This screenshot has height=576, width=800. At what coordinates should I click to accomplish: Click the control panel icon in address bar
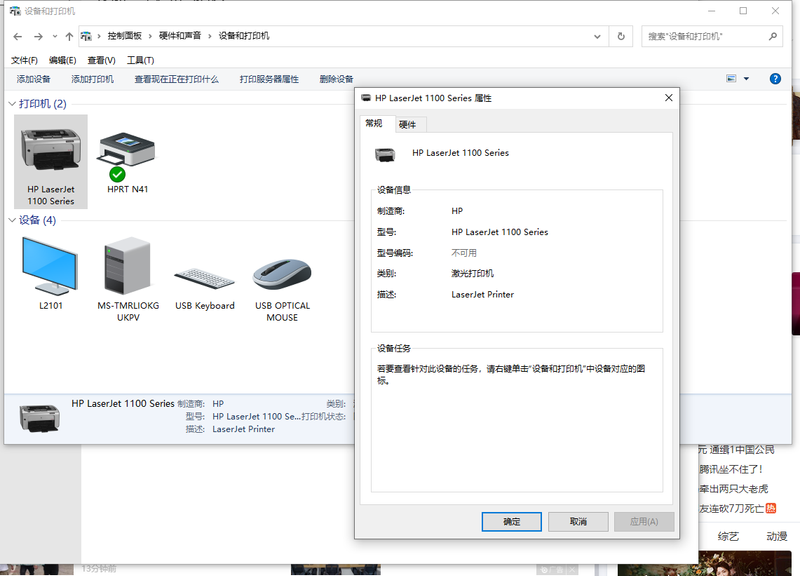pyautogui.click(x=86, y=36)
